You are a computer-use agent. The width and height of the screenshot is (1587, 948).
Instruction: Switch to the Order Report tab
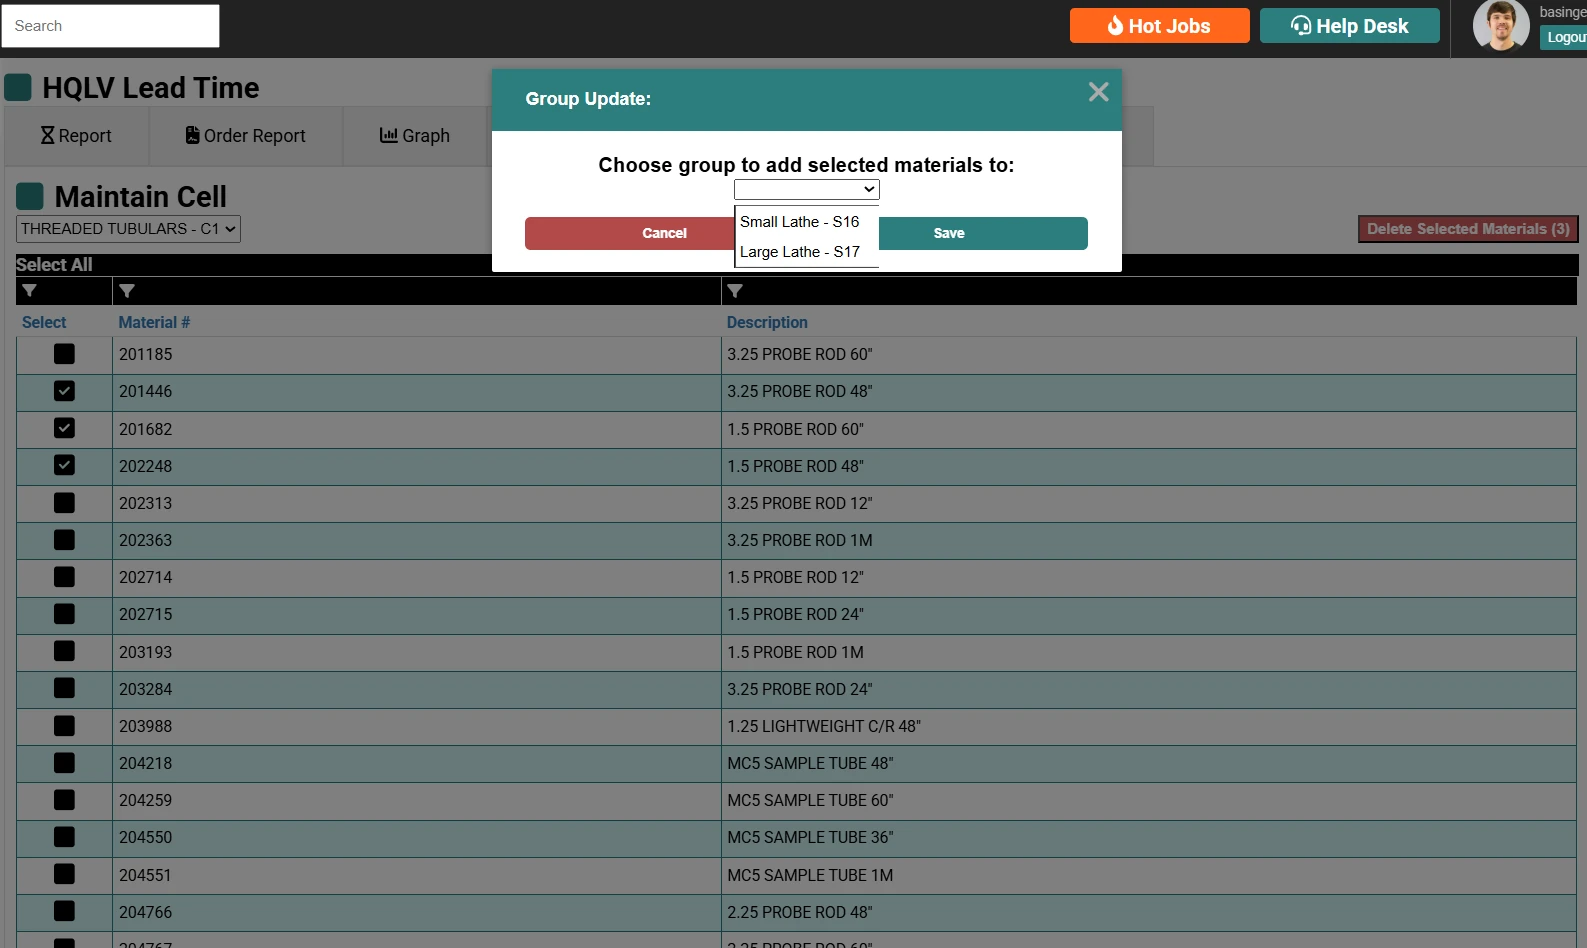click(246, 136)
